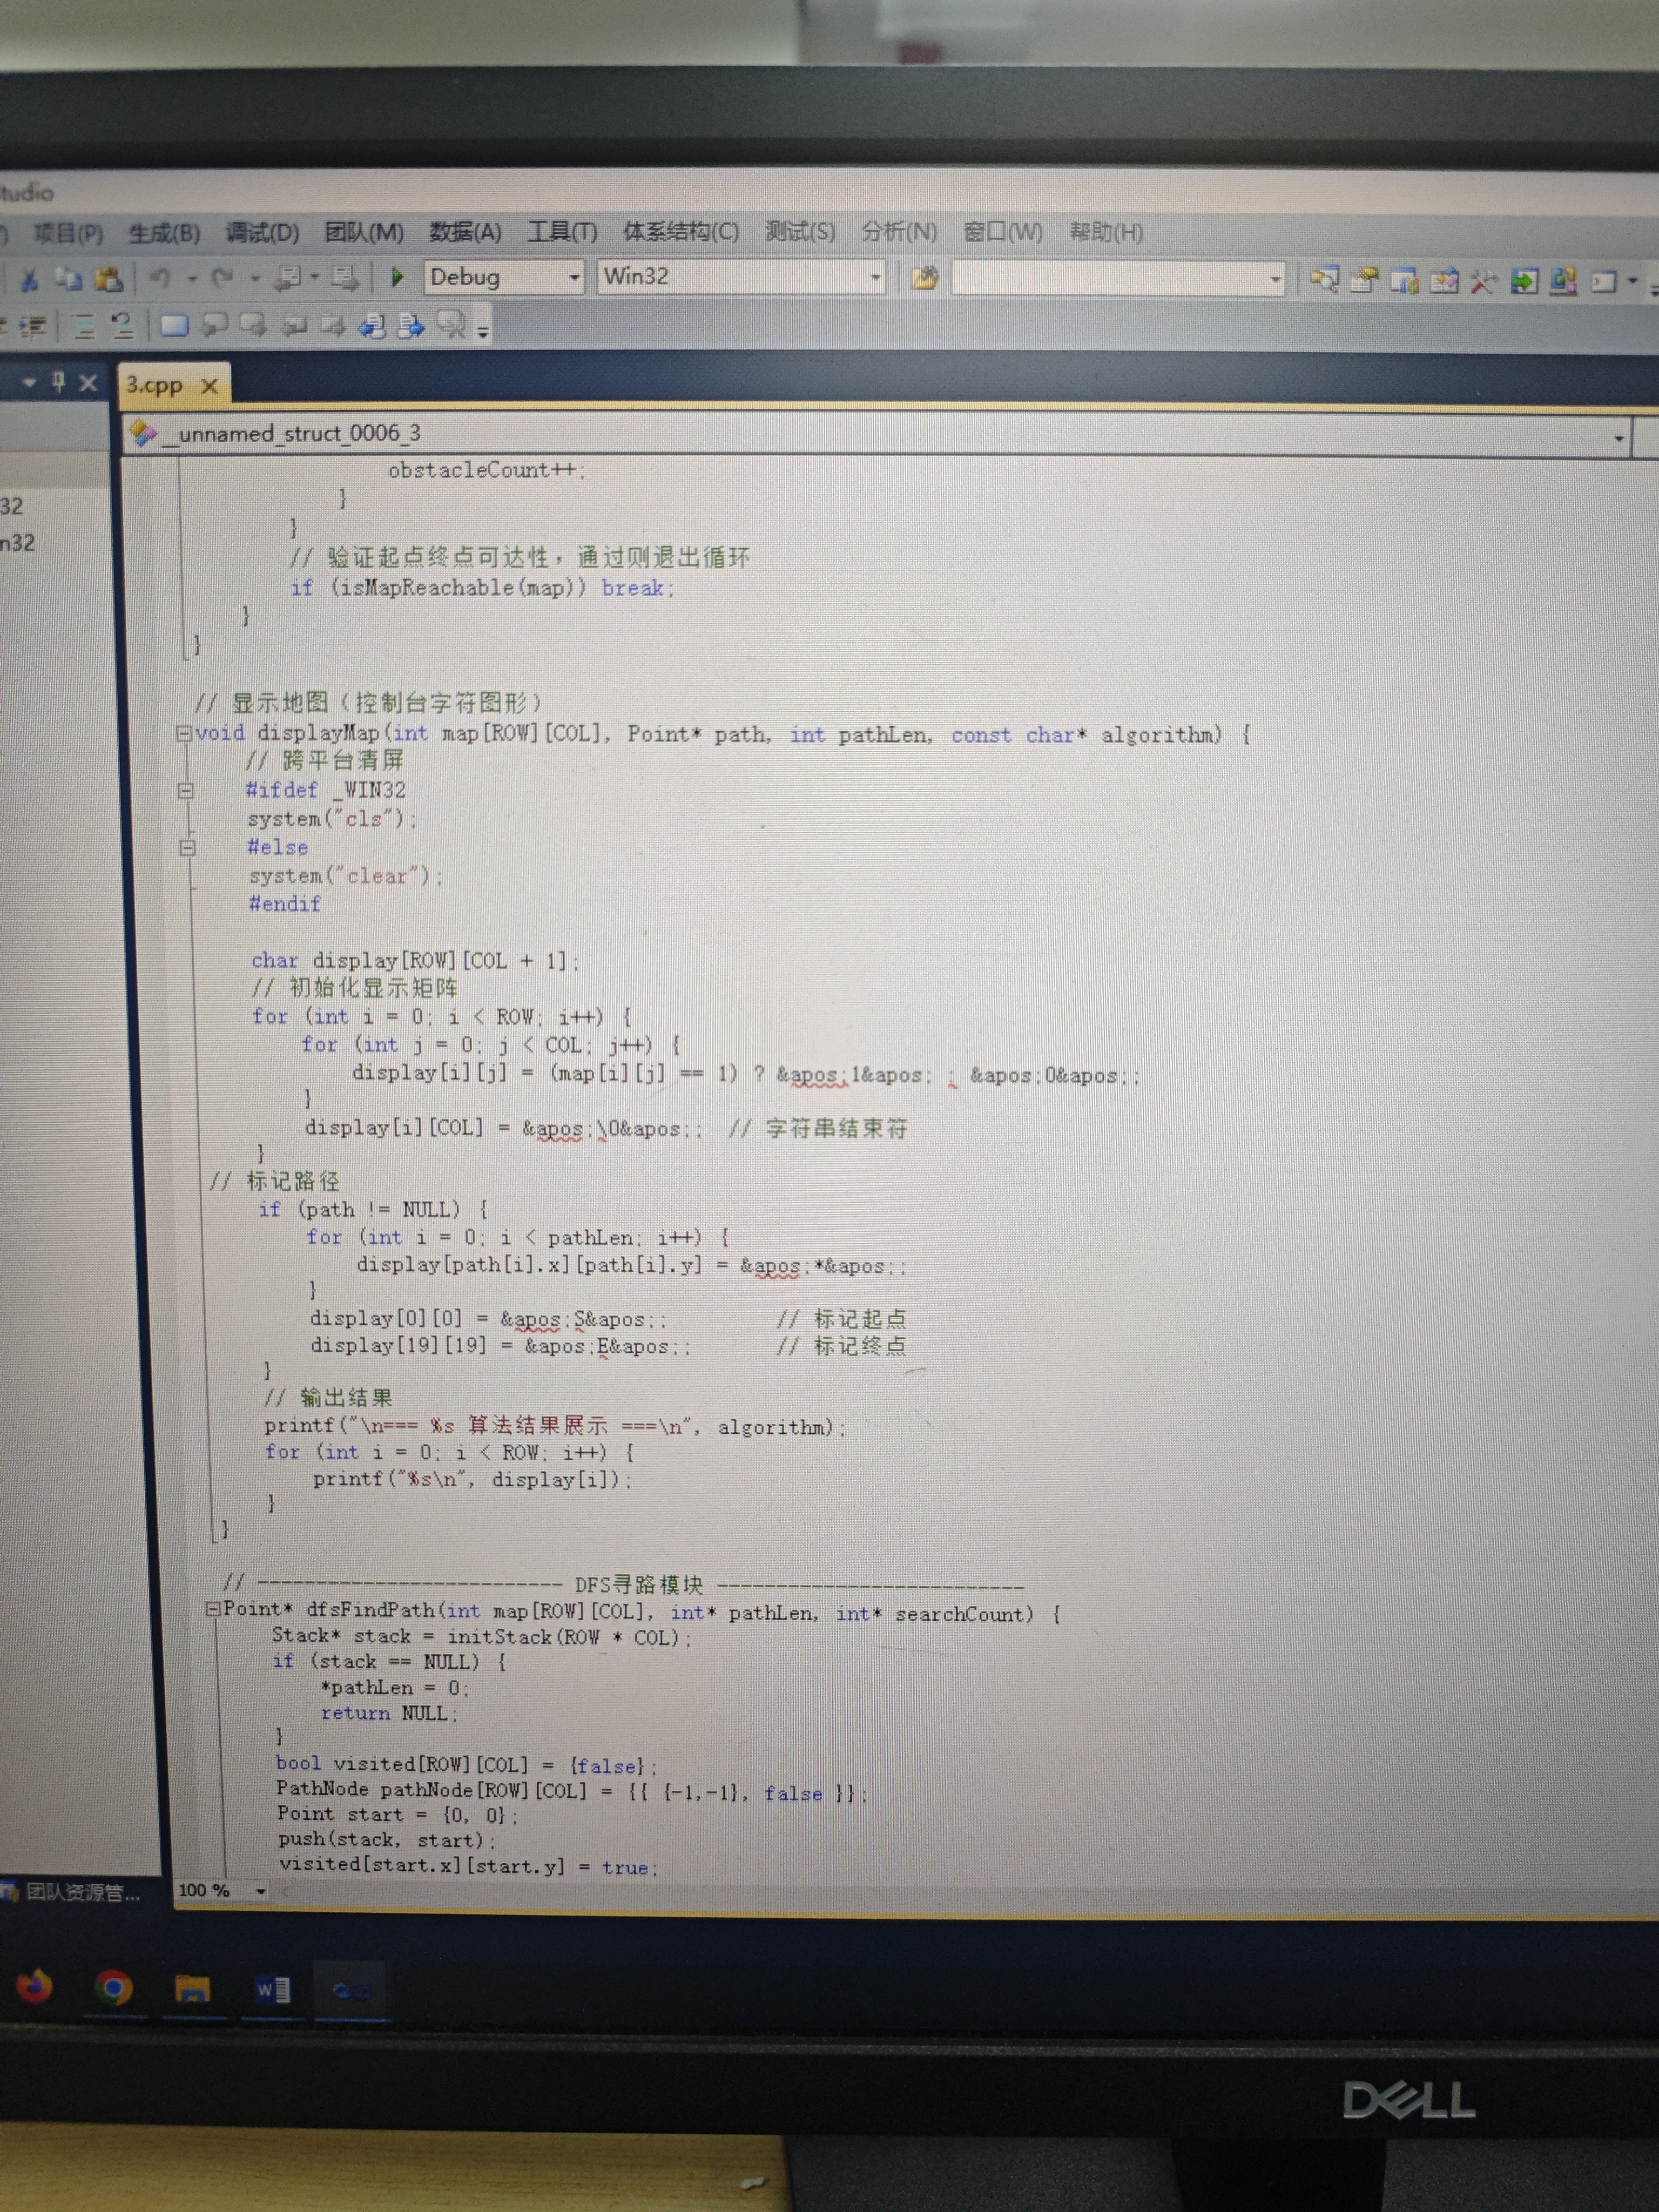Collapse the dfsFindPath function outline box
Image resolution: width=1659 pixels, height=2212 pixels.
[x=213, y=1609]
